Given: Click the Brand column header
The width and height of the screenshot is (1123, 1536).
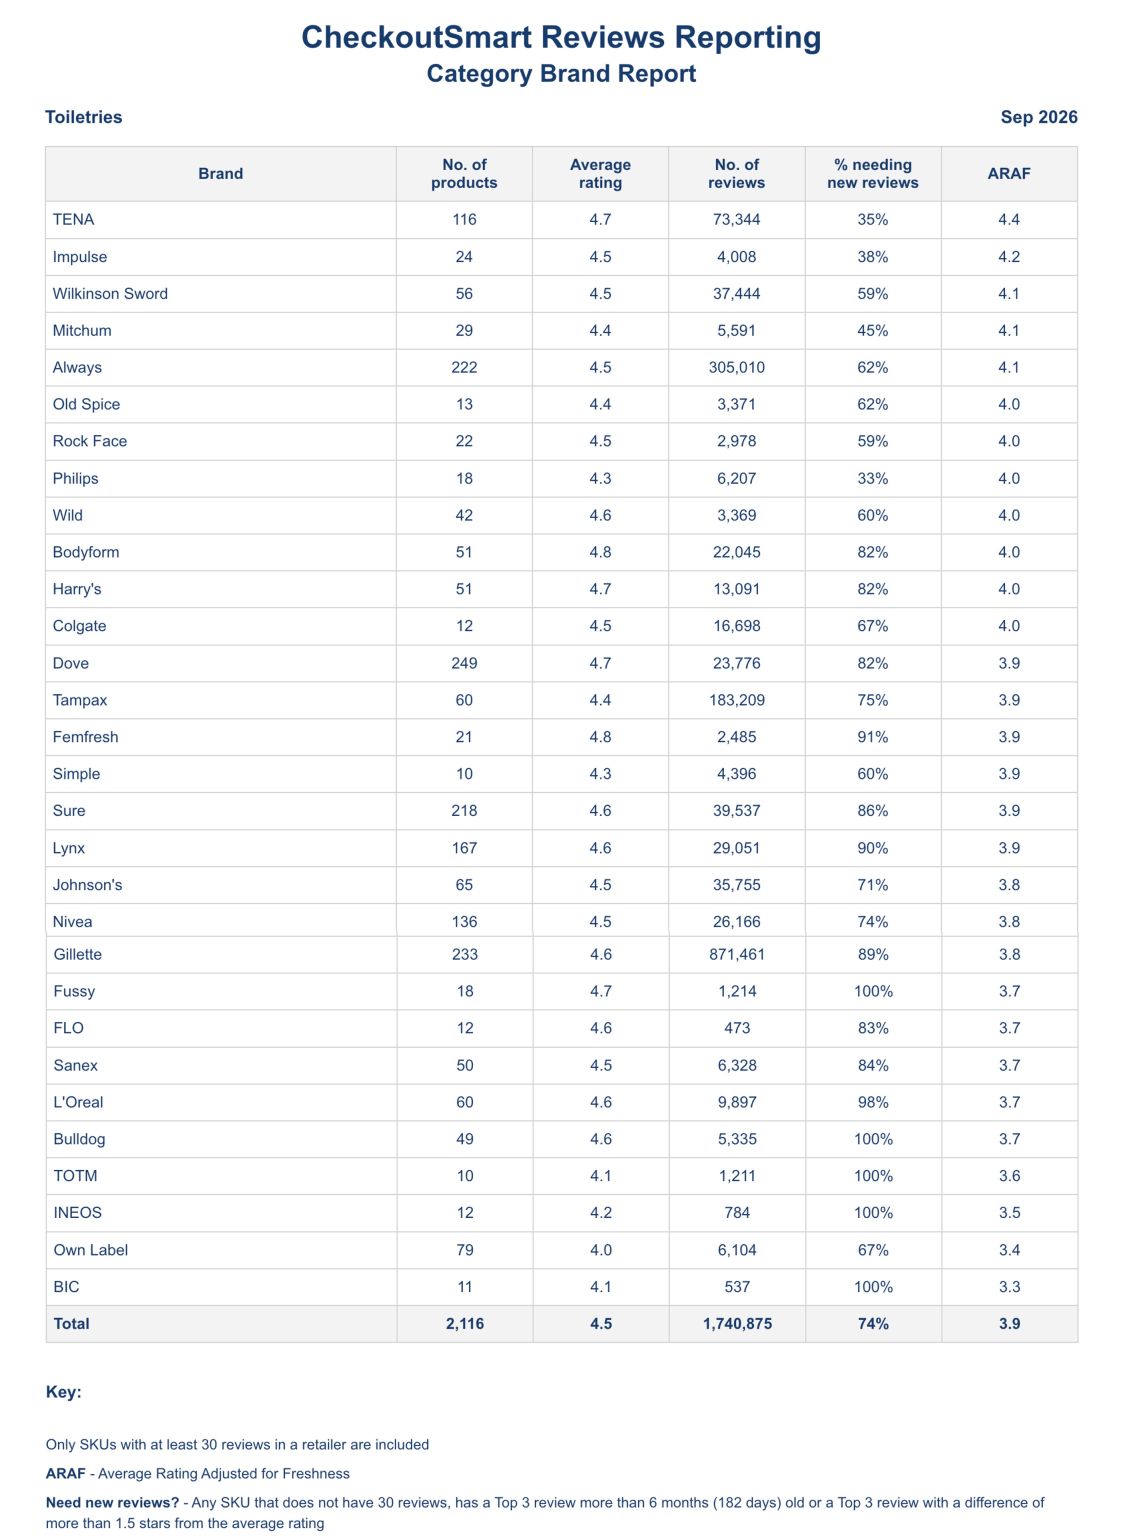Looking at the screenshot, I should 220,174.
